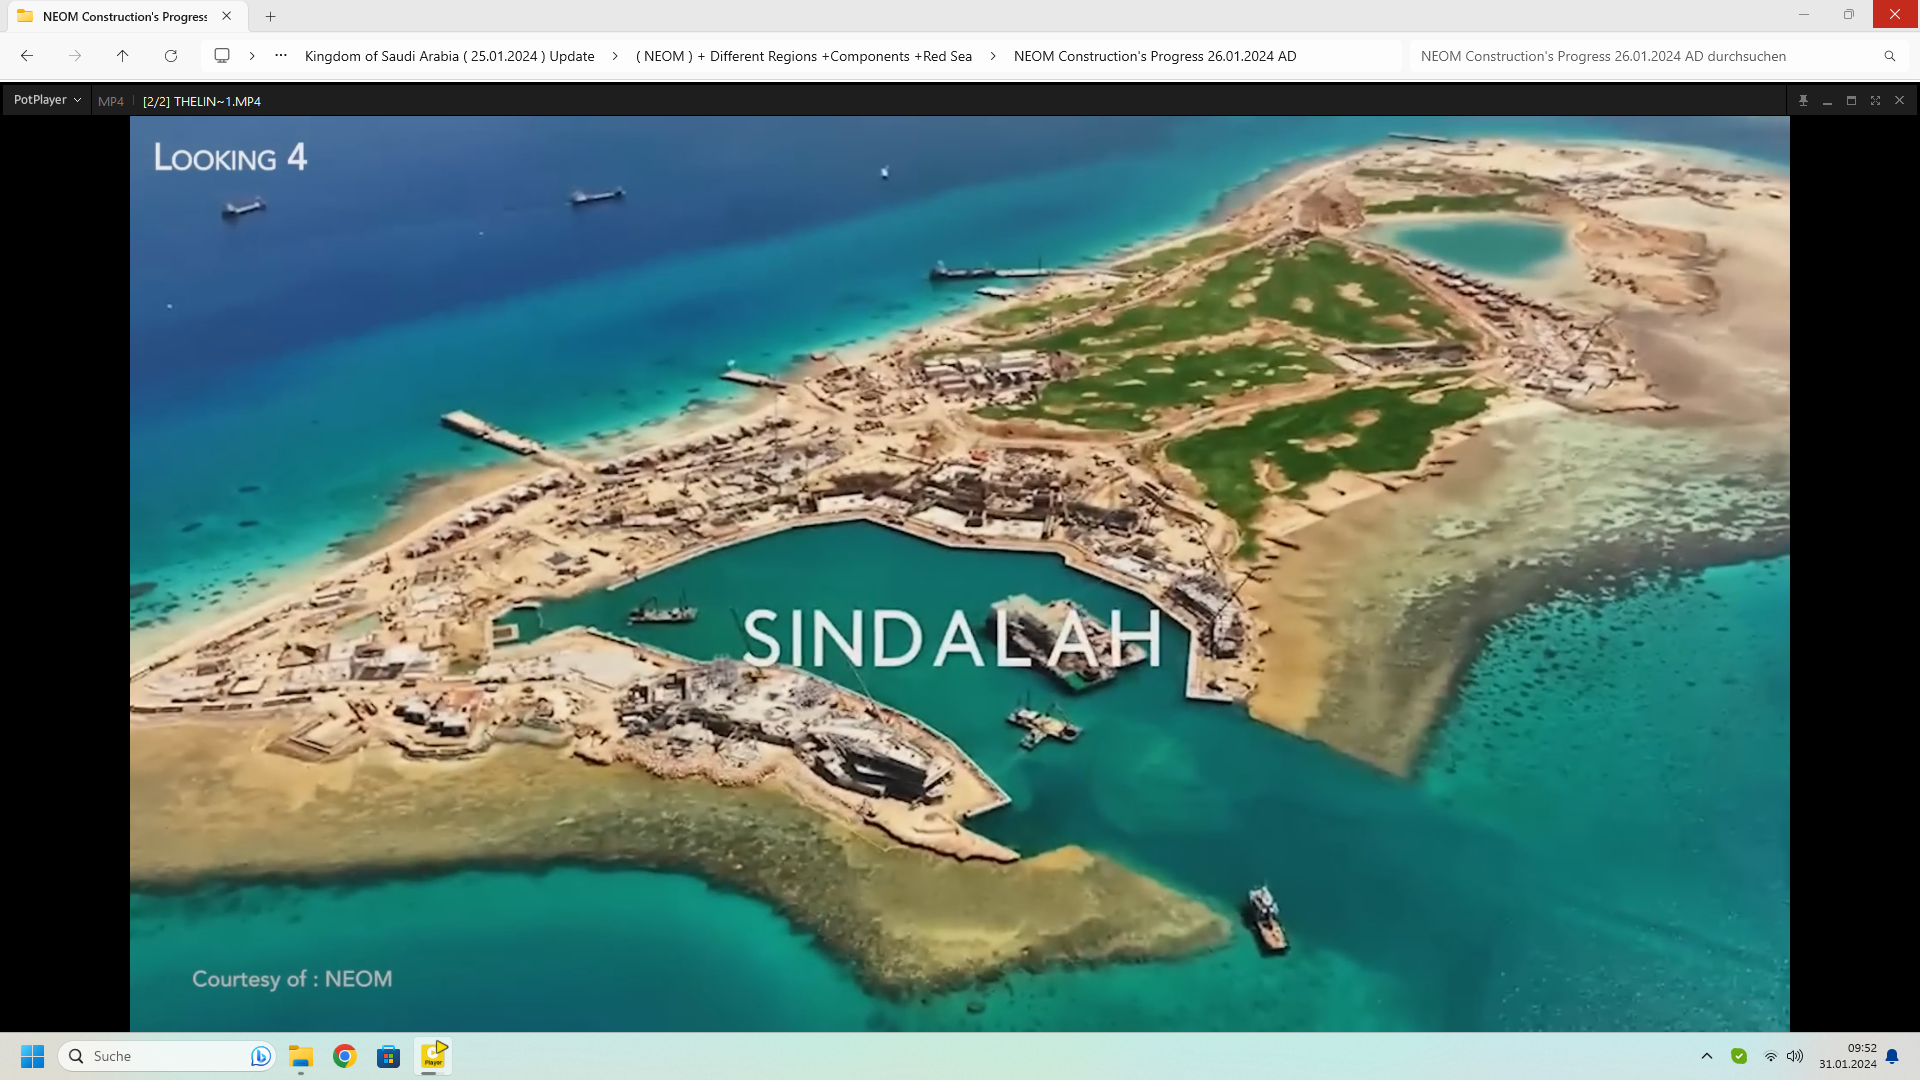Pin PotPlayer window on top

(1803, 101)
